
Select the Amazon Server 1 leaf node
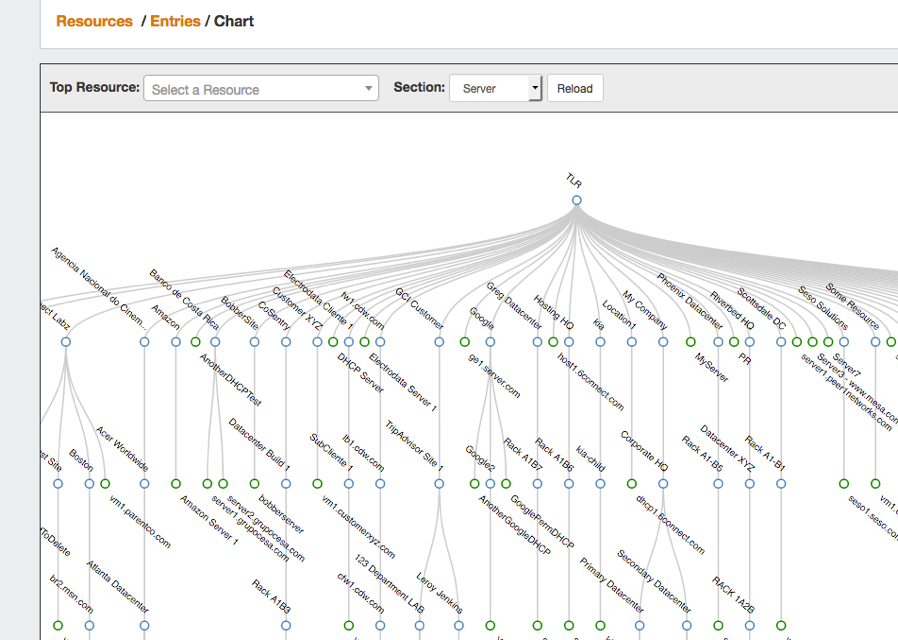[176, 484]
